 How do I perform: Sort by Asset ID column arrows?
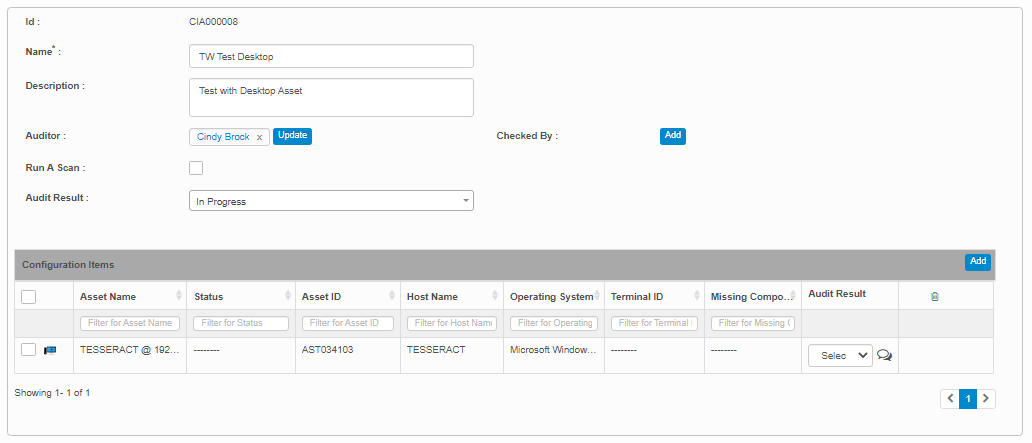click(394, 296)
